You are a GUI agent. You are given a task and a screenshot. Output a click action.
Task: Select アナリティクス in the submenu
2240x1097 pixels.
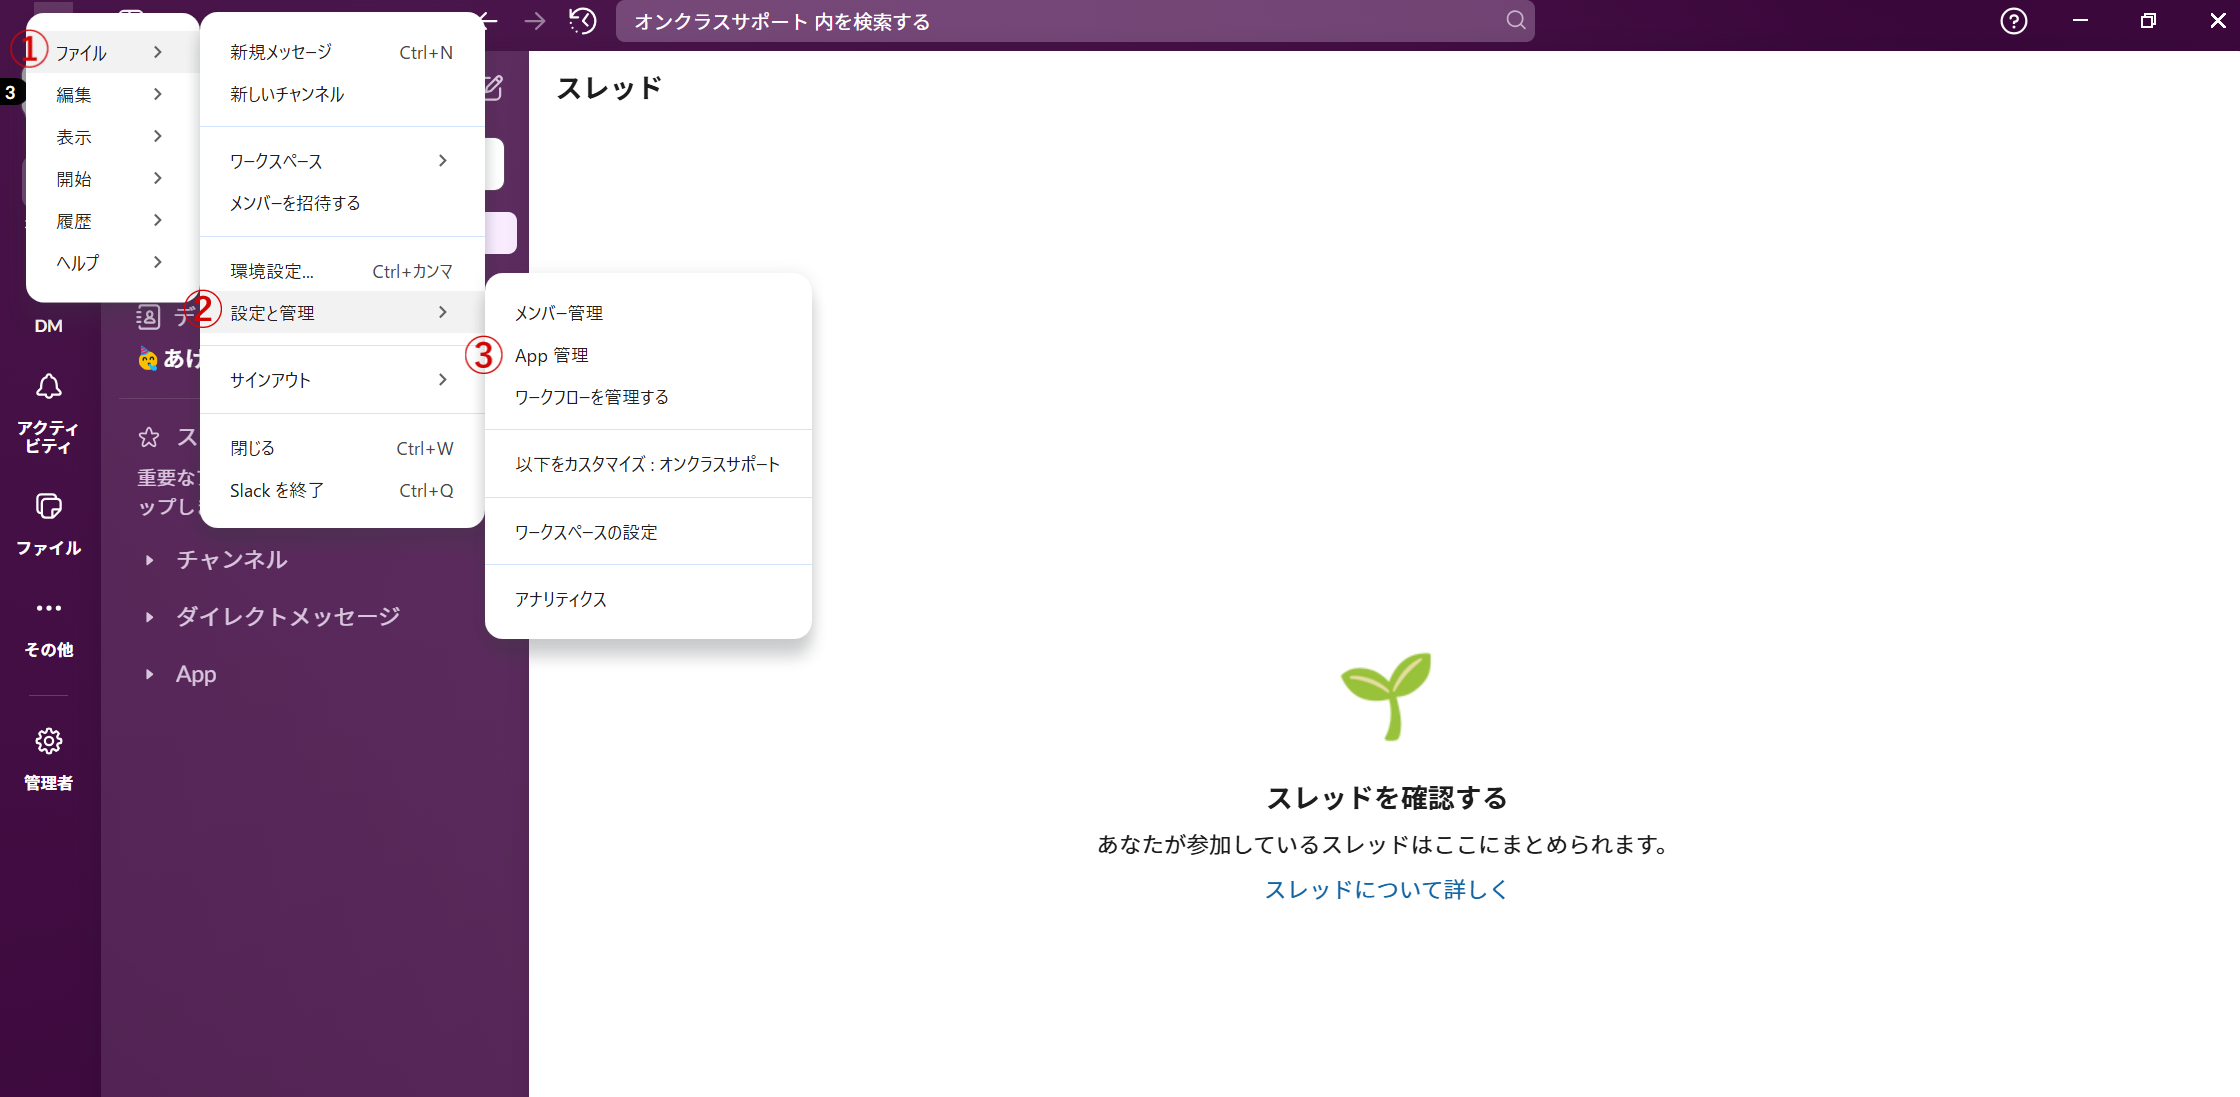coord(560,599)
